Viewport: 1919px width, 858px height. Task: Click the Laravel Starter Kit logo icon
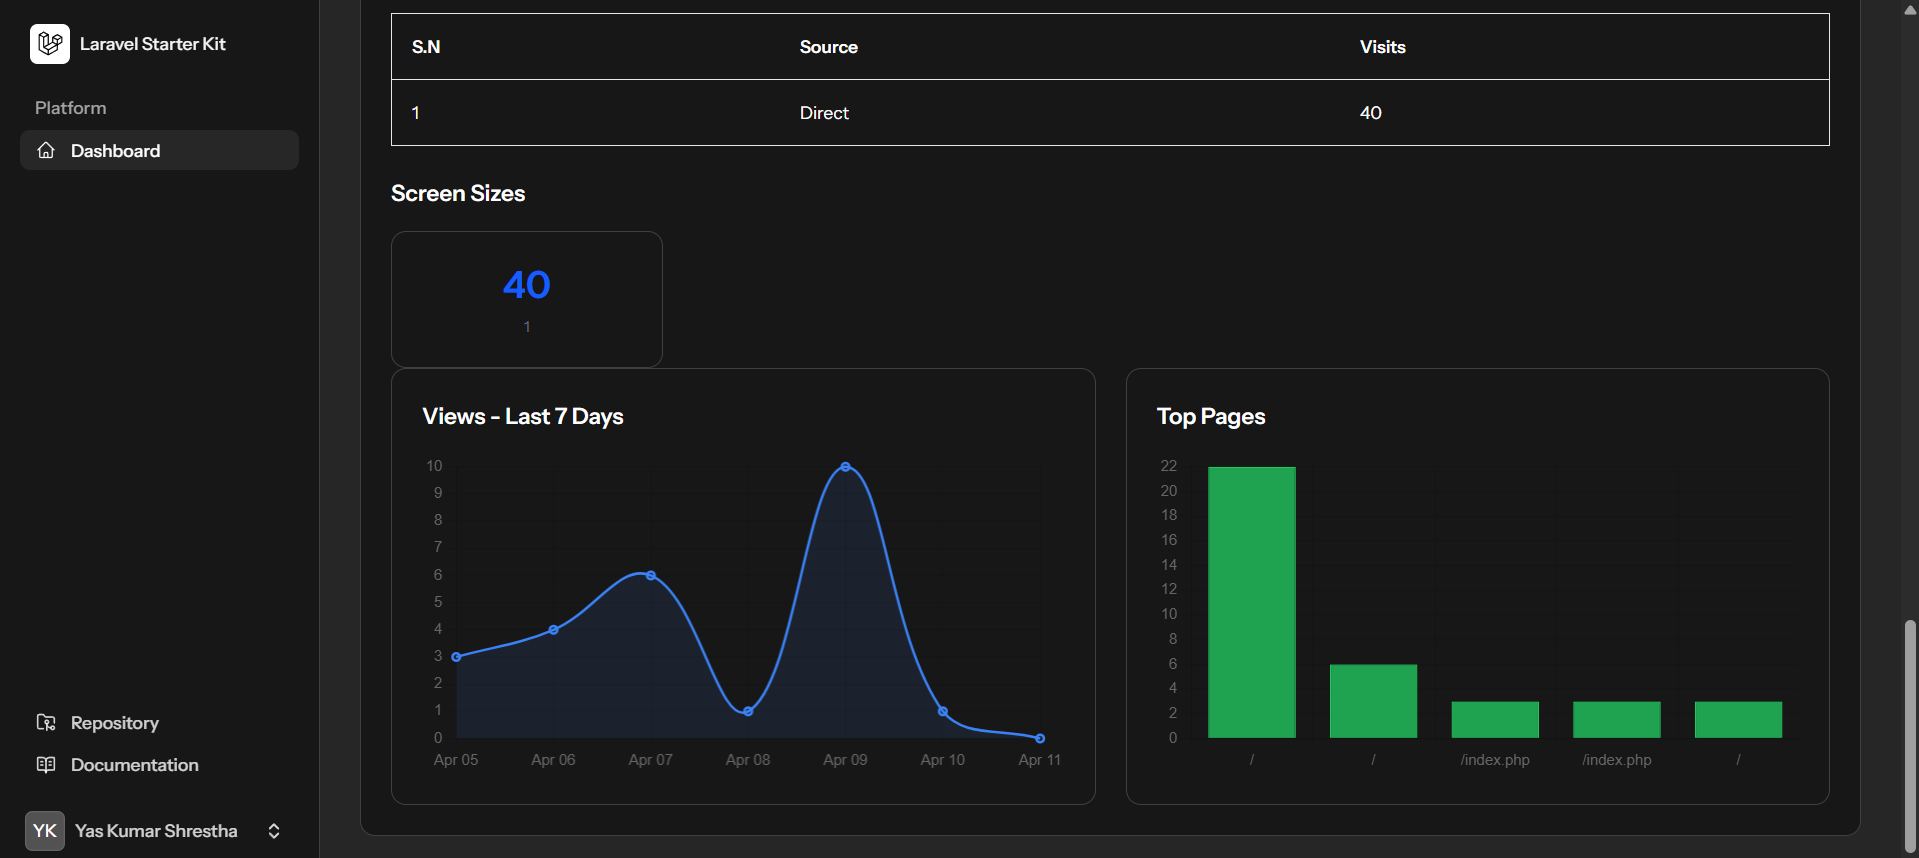50,44
